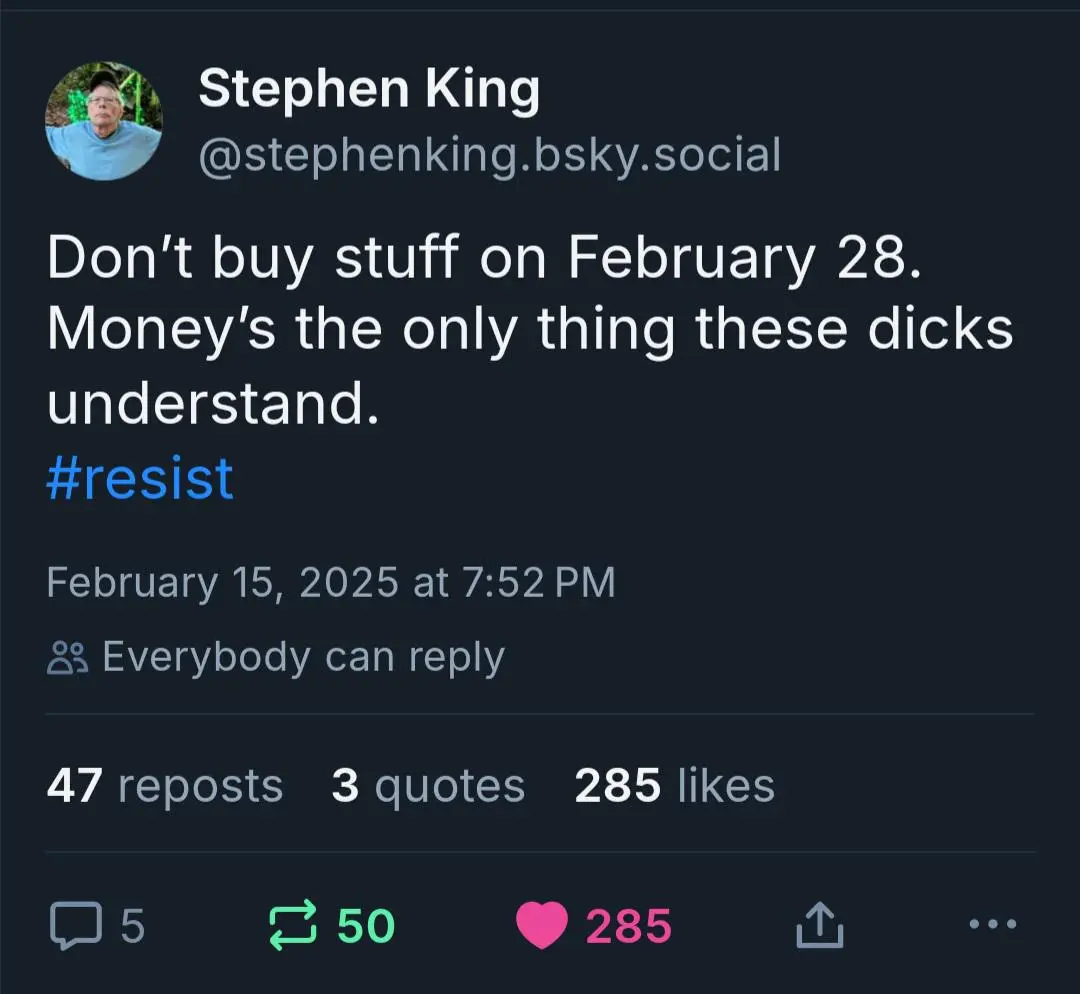Open the share upload icon

[820, 925]
